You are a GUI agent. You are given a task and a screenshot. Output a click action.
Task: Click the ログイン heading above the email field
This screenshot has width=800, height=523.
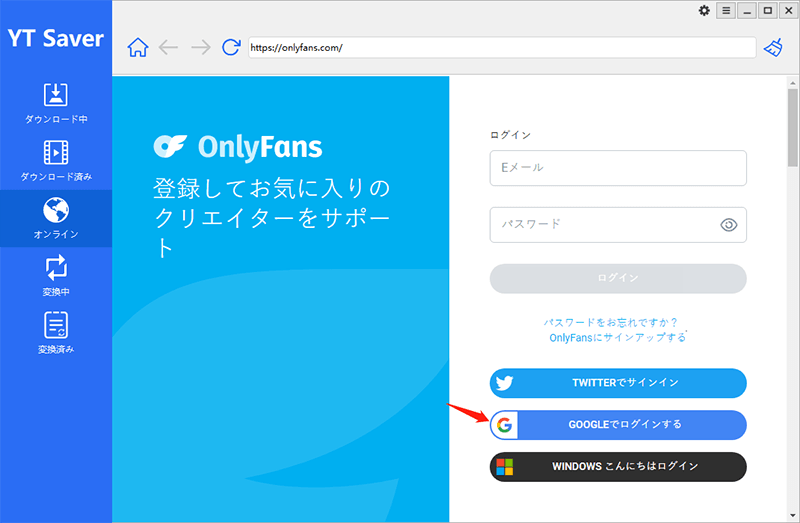511,135
